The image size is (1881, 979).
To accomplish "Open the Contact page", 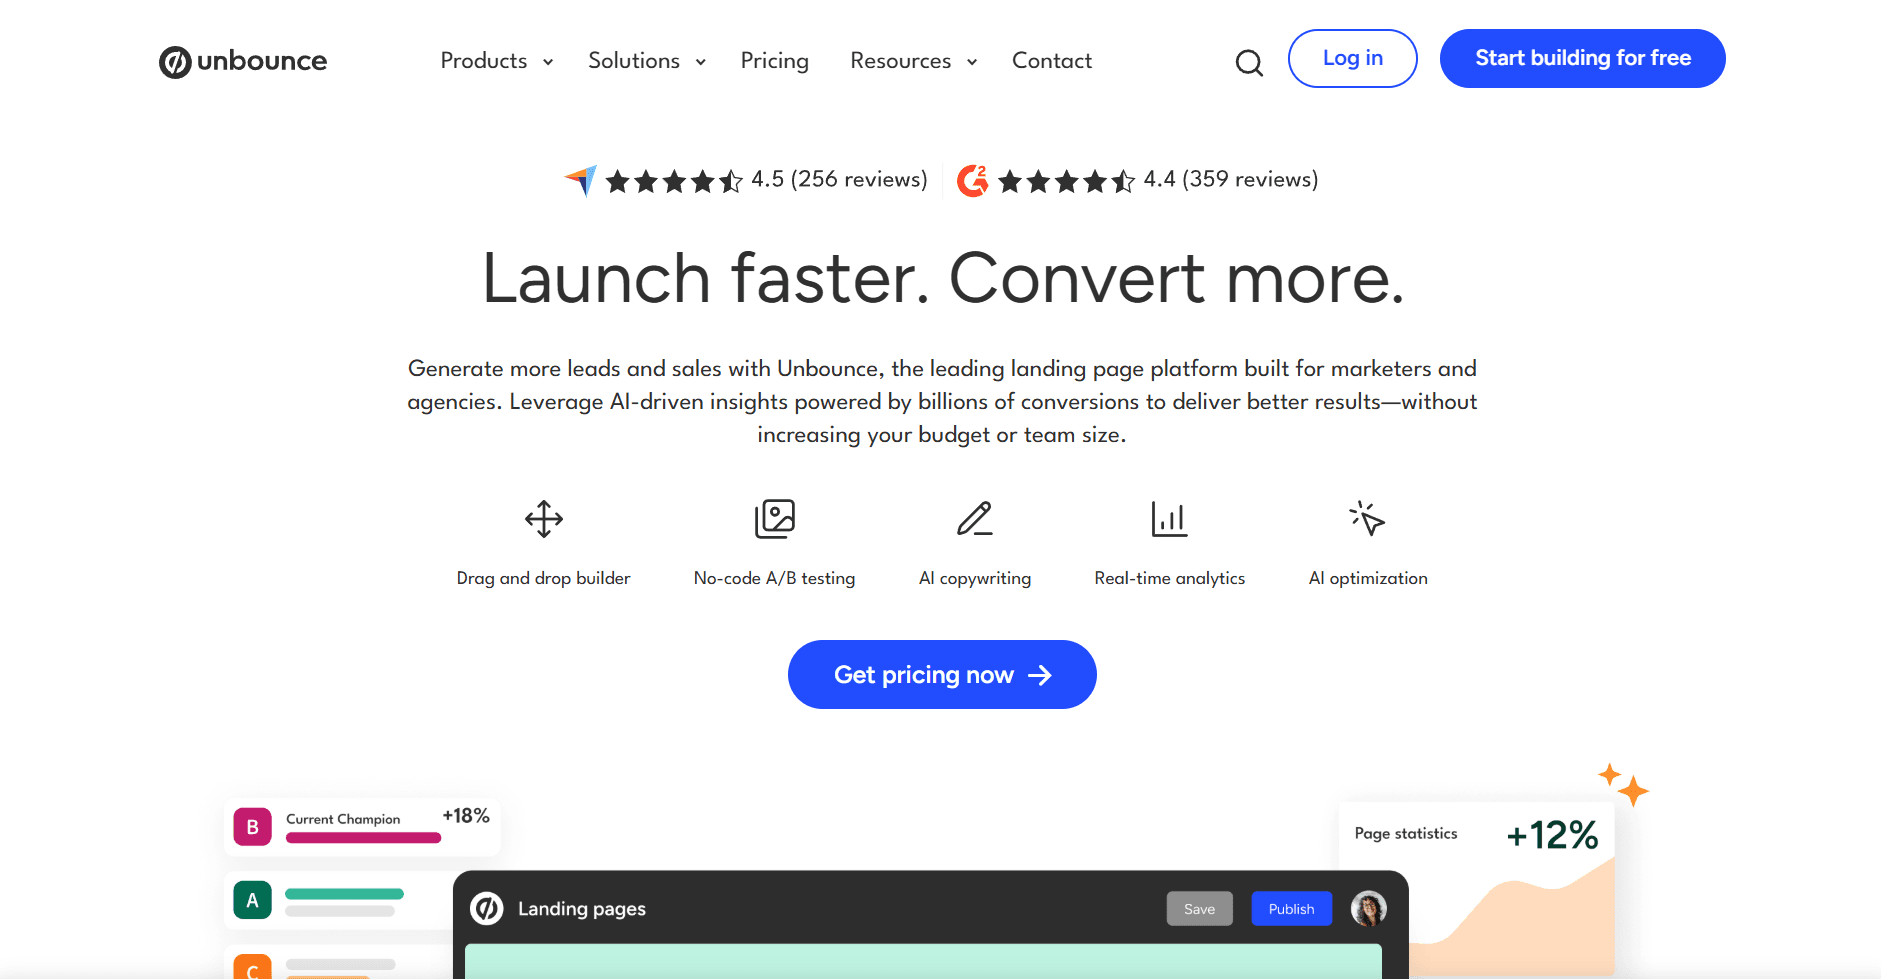I will pyautogui.click(x=1052, y=61).
